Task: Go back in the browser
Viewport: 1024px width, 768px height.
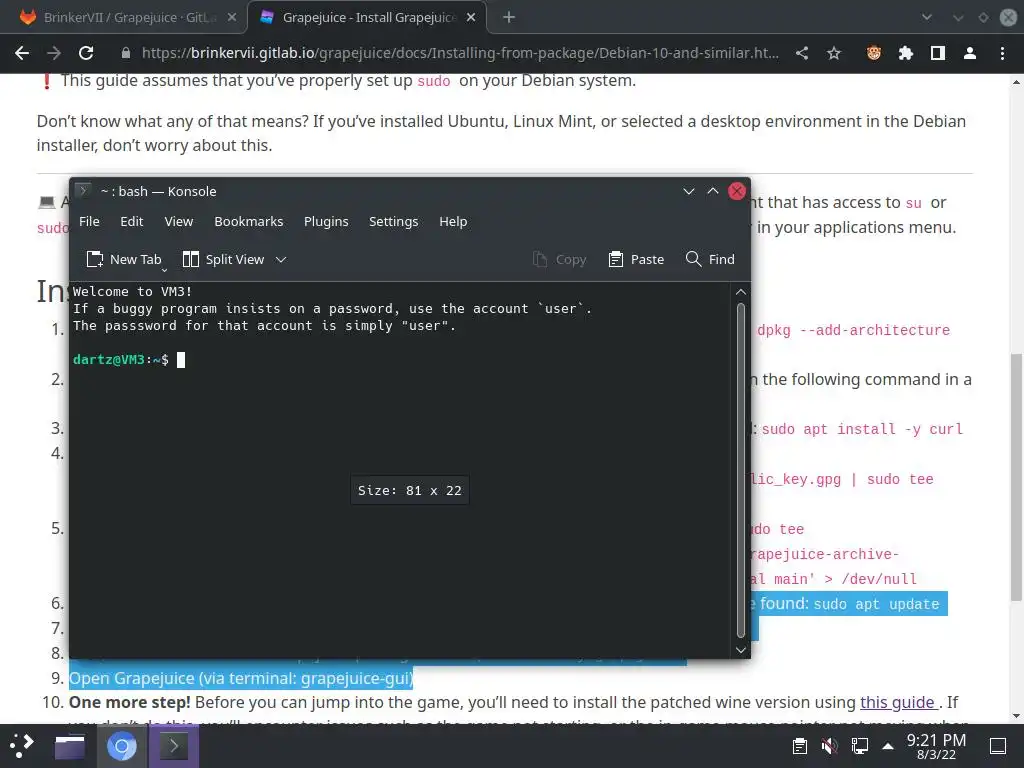Action: pyautogui.click(x=22, y=53)
